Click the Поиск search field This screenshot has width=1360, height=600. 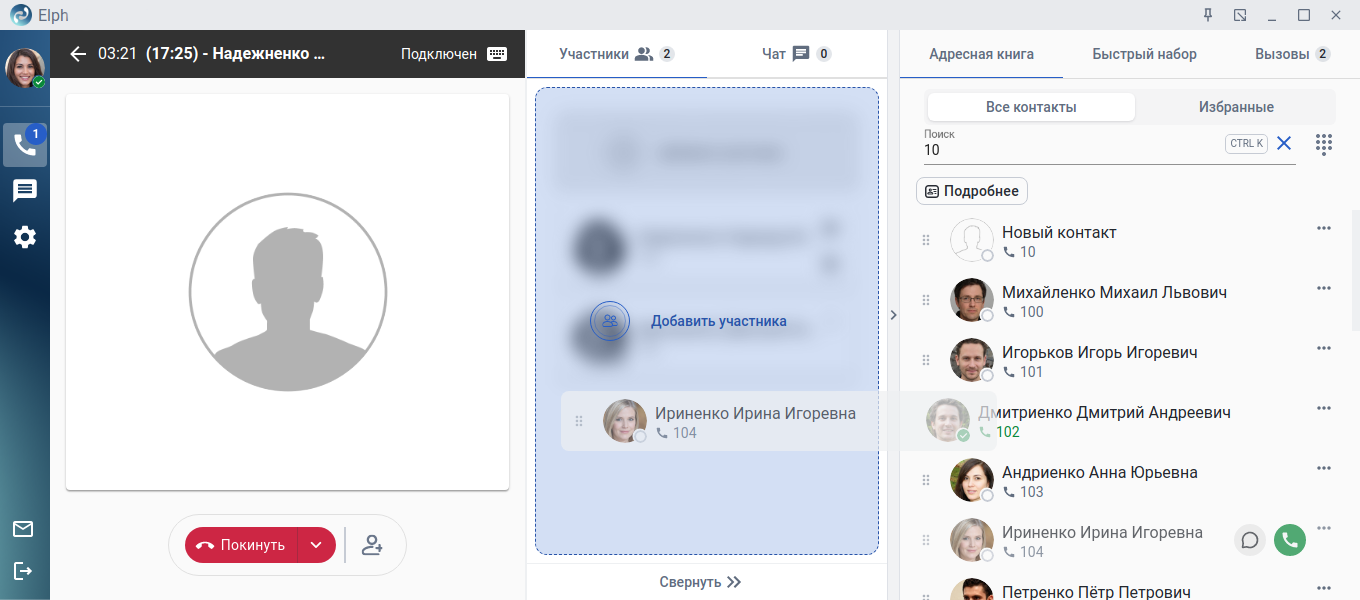1072,150
